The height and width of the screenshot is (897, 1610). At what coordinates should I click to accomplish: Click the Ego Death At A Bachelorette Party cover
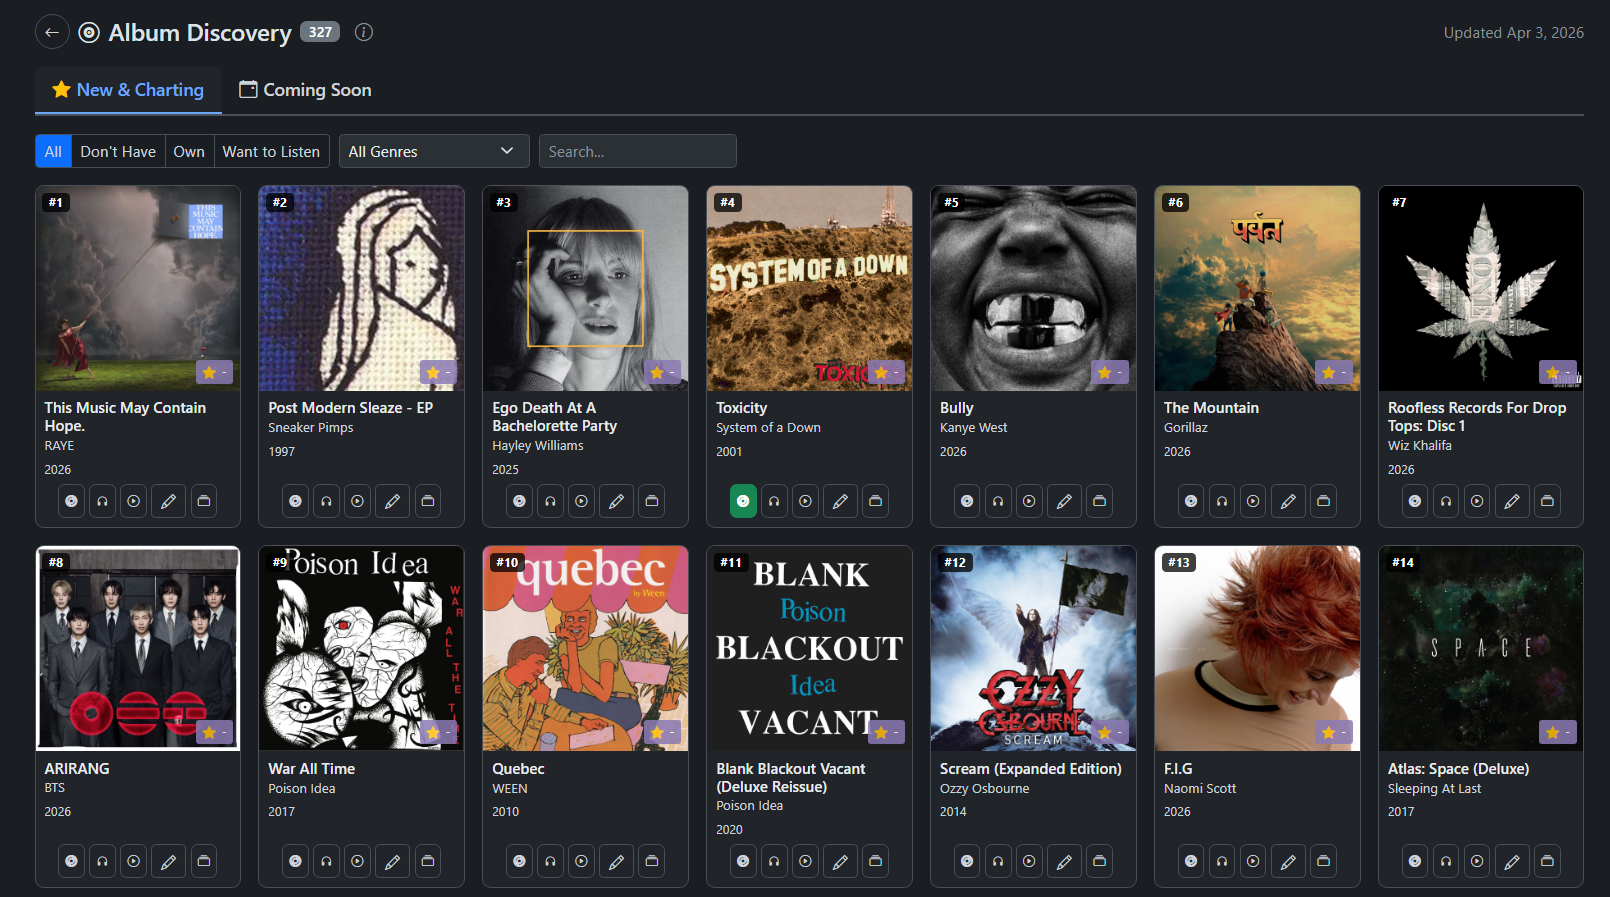[585, 288]
